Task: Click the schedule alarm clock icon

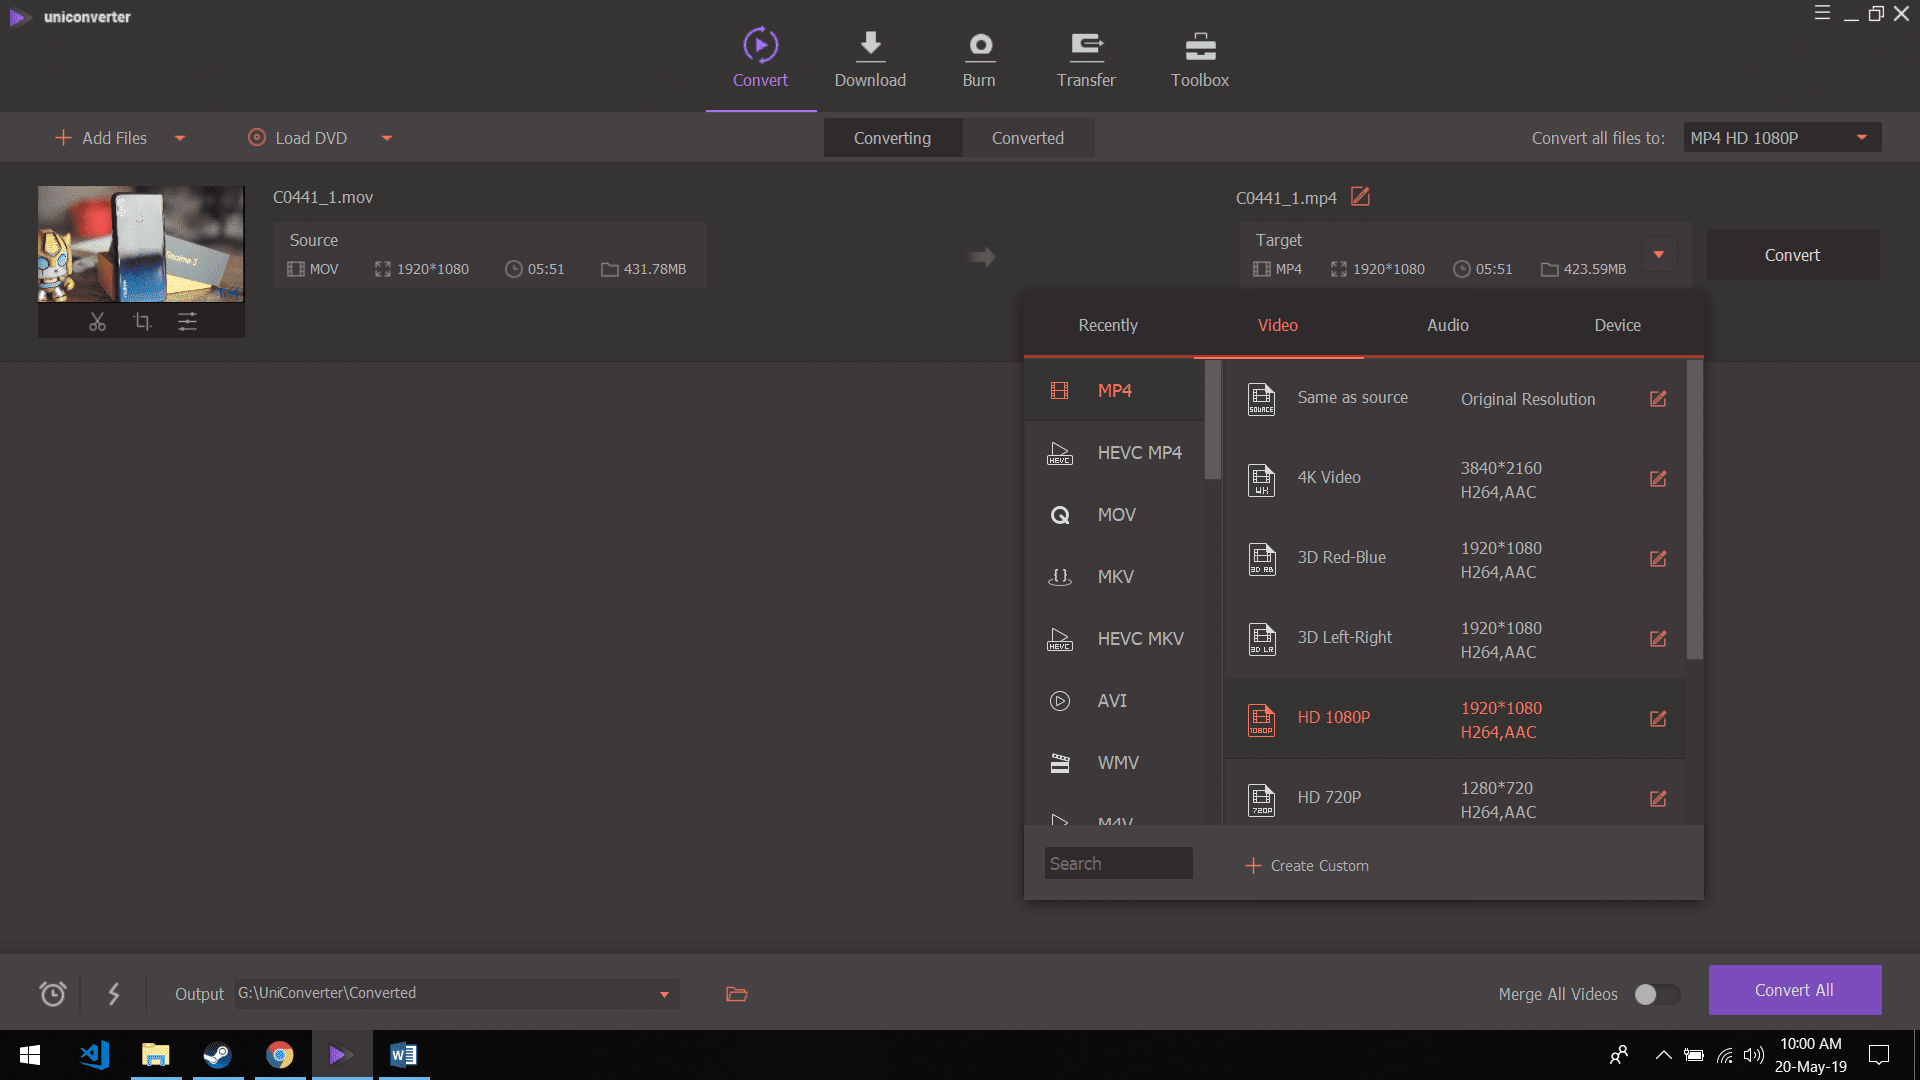Action: 52,993
